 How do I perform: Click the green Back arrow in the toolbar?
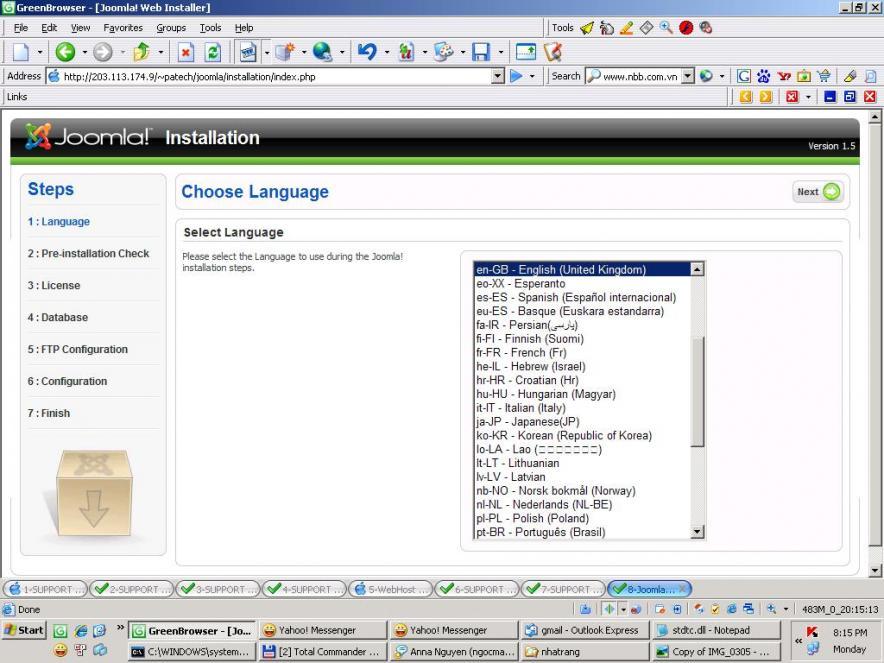coord(65,52)
